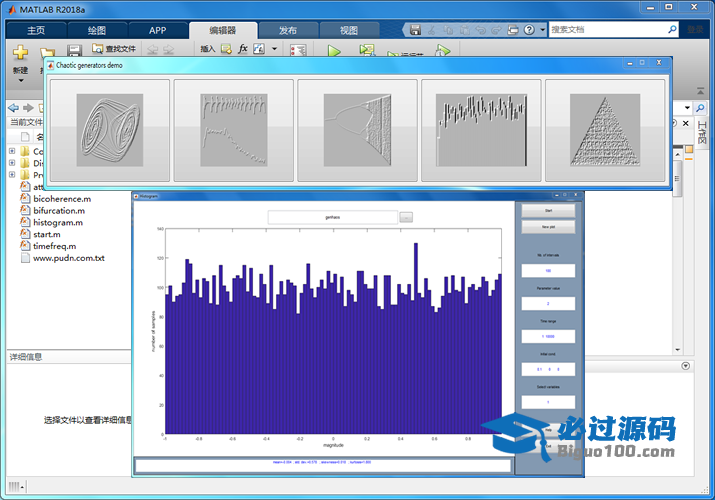This screenshot has height=500, width=715.
Task: Click the Parameter value field in Histogram
Action: 548,304
